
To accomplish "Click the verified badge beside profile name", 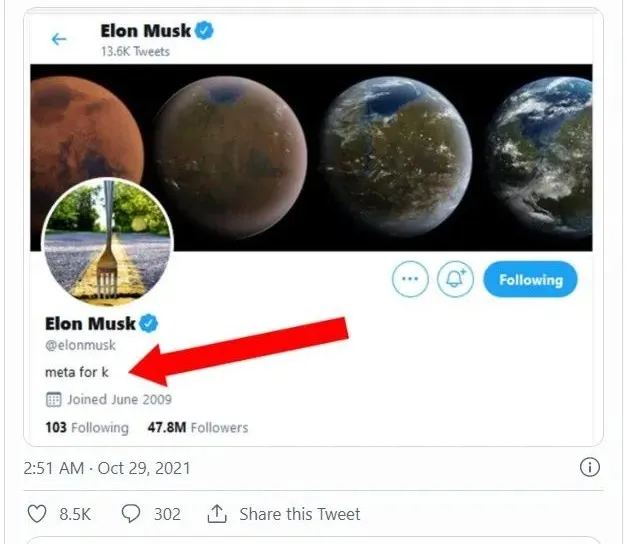I will click(x=150, y=323).
